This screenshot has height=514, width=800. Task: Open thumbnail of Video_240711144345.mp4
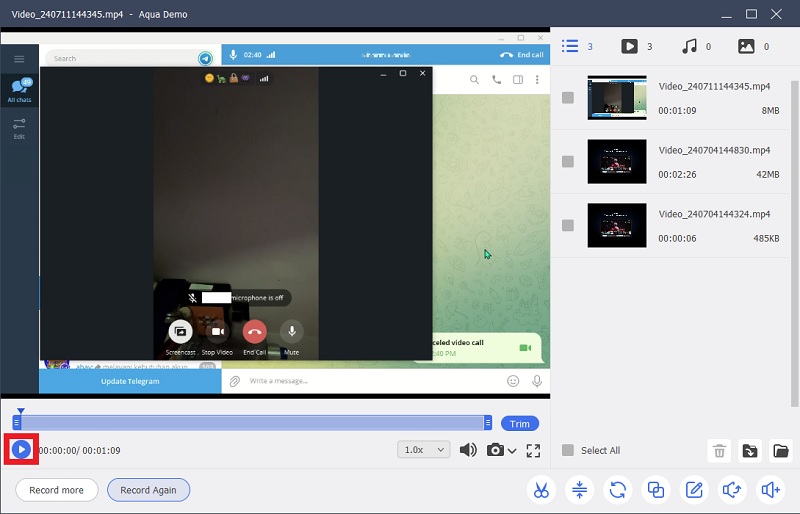(x=617, y=97)
